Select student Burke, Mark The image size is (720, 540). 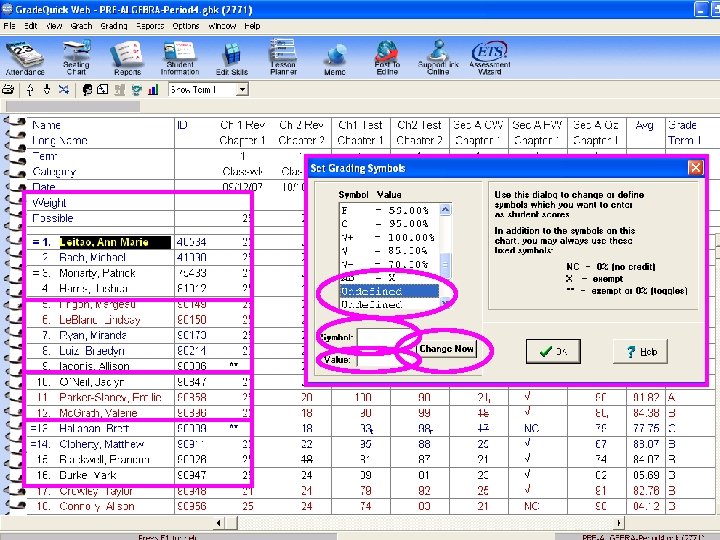pyautogui.click(x=88, y=475)
